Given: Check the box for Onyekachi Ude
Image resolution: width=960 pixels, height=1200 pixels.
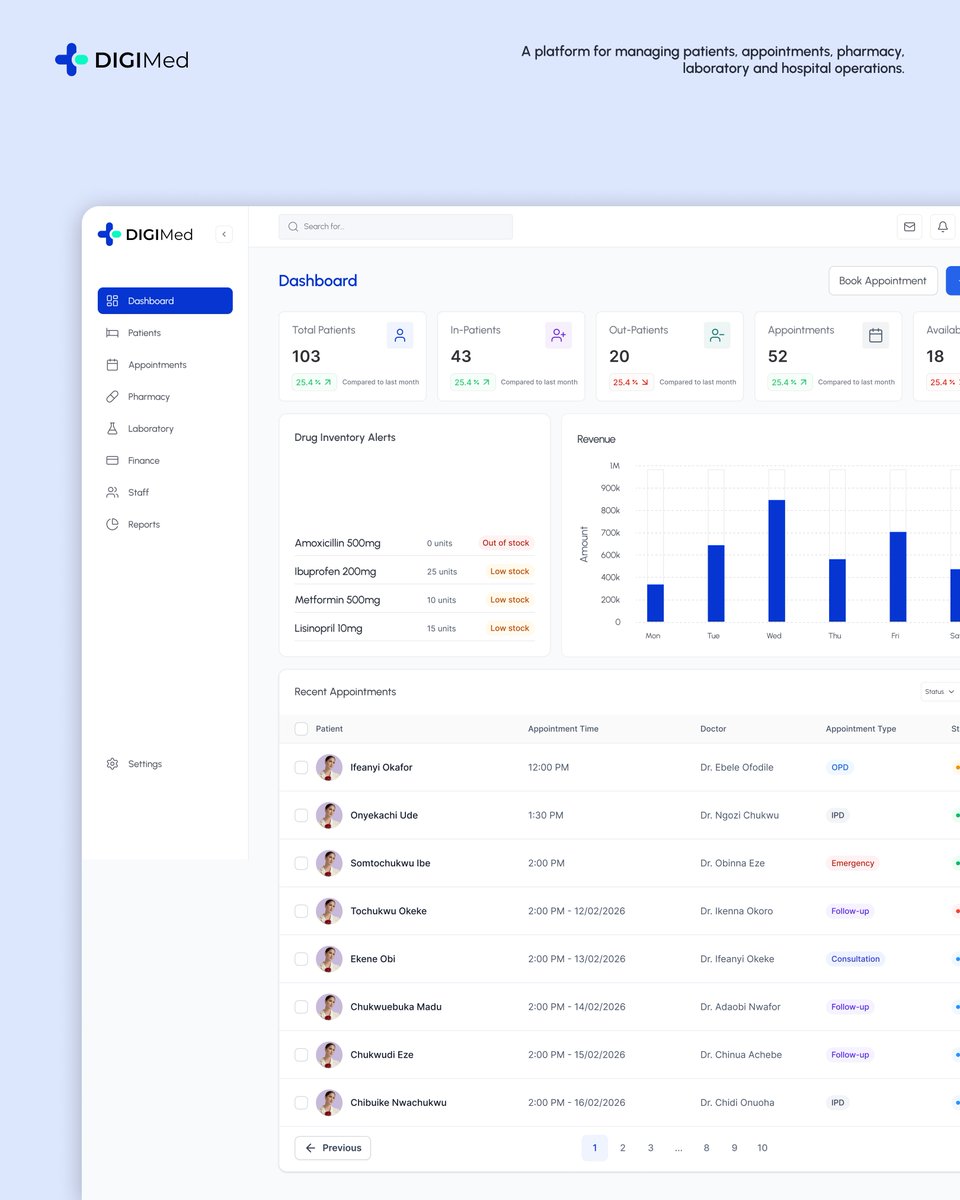Looking at the screenshot, I should [301, 815].
